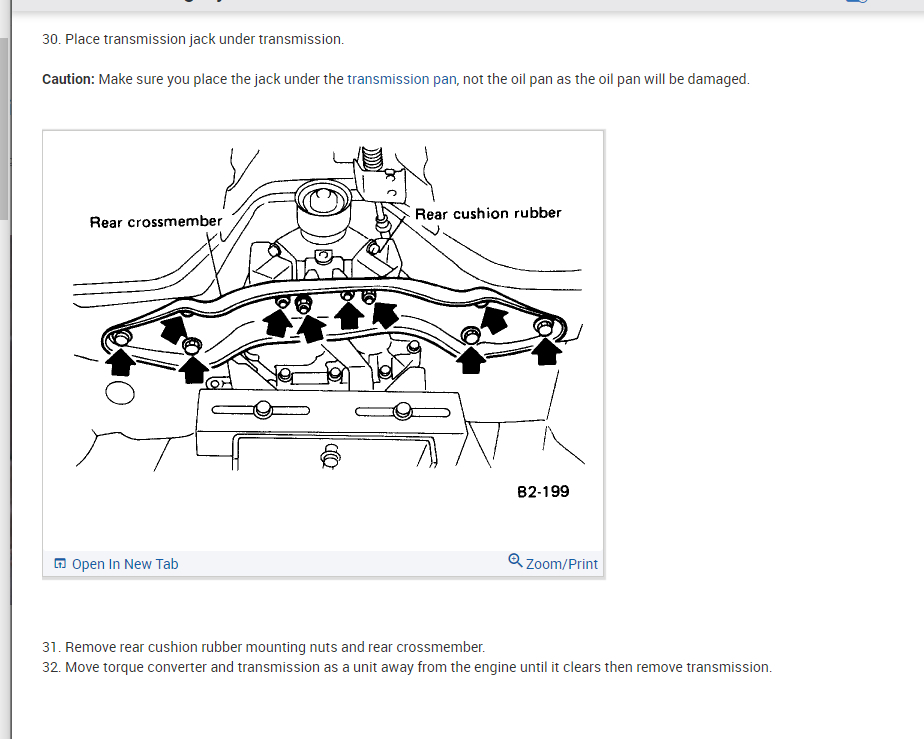Click step 31 remove cushion rubber text

click(x=263, y=647)
